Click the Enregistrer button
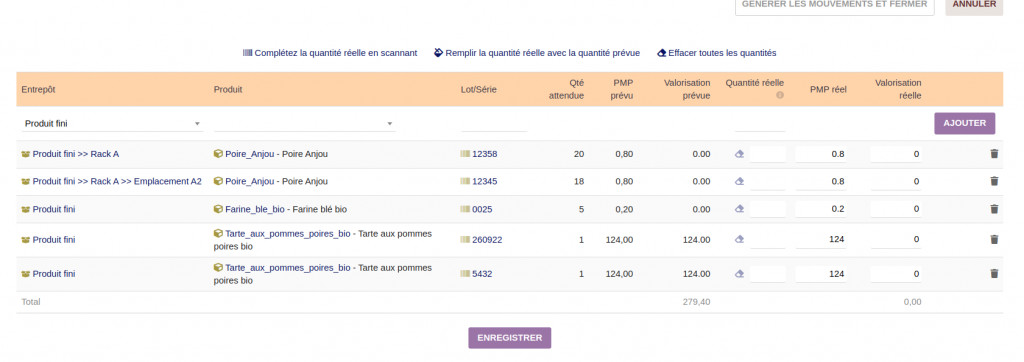Screen dimensions: 1024x362 pyautogui.click(x=509, y=338)
